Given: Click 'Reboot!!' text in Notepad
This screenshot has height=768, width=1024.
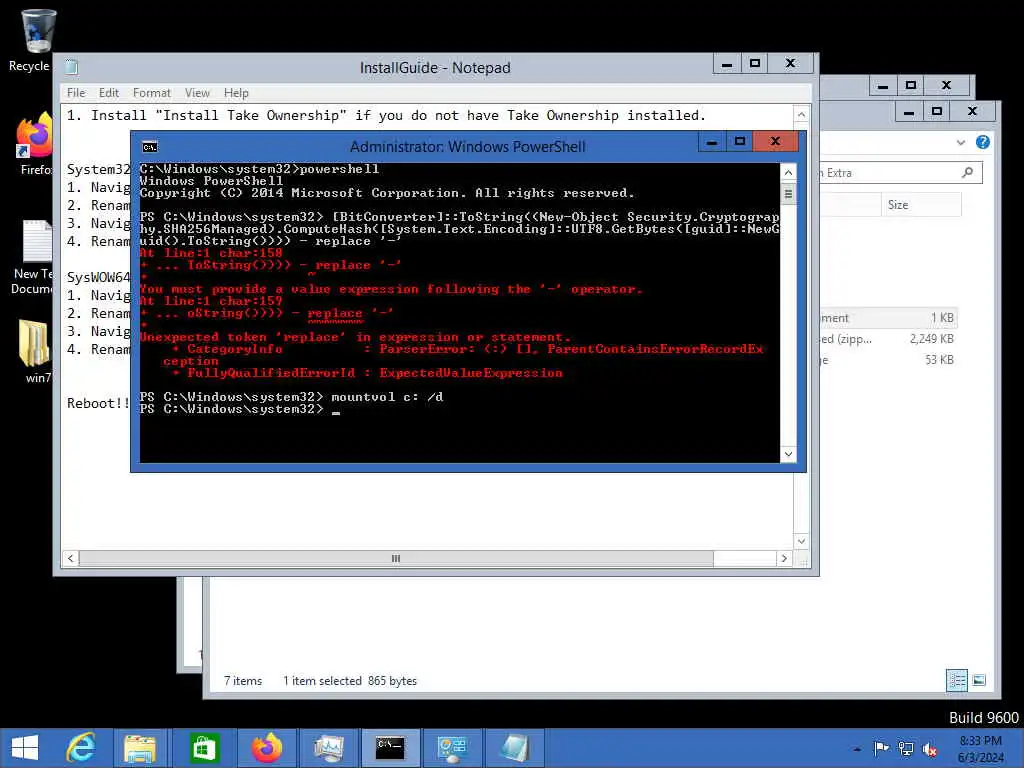Looking at the screenshot, I should click(98, 403).
